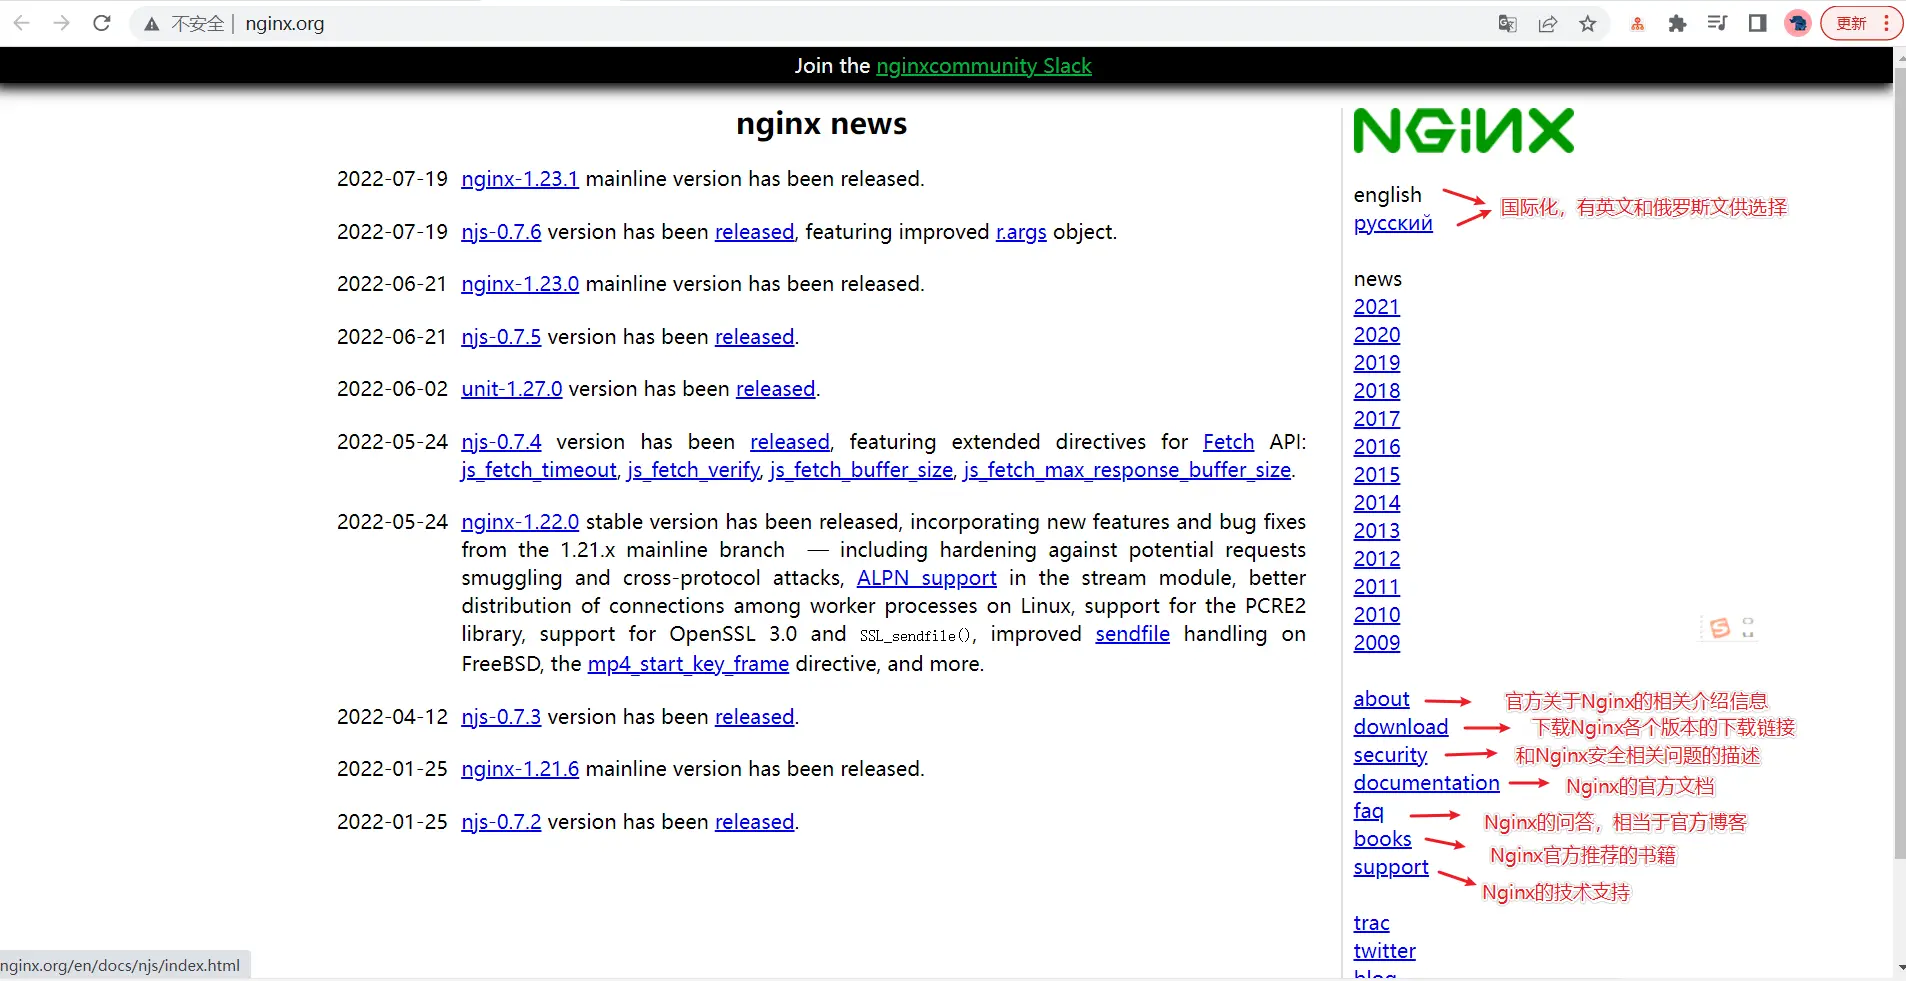
Task: Open the translate page icon
Action: [1508, 24]
